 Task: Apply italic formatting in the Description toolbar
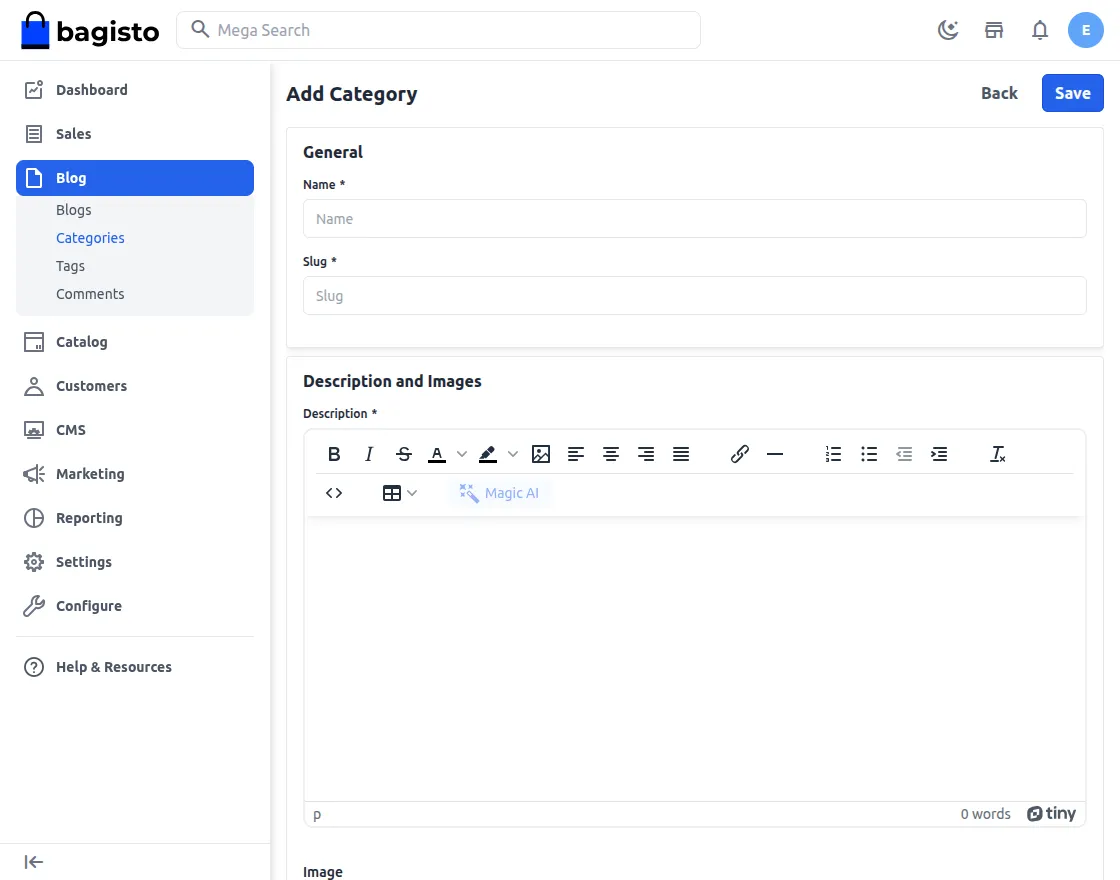(x=369, y=454)
